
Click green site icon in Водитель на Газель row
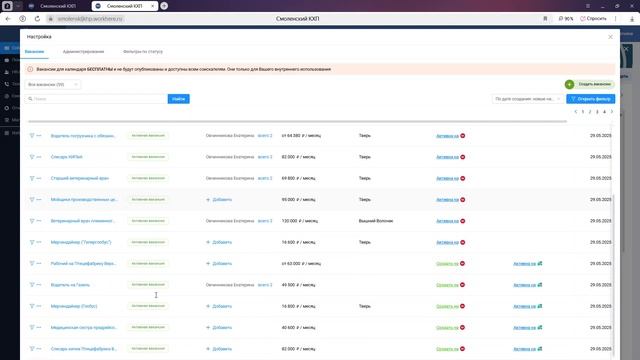click(x=540, y=284)
